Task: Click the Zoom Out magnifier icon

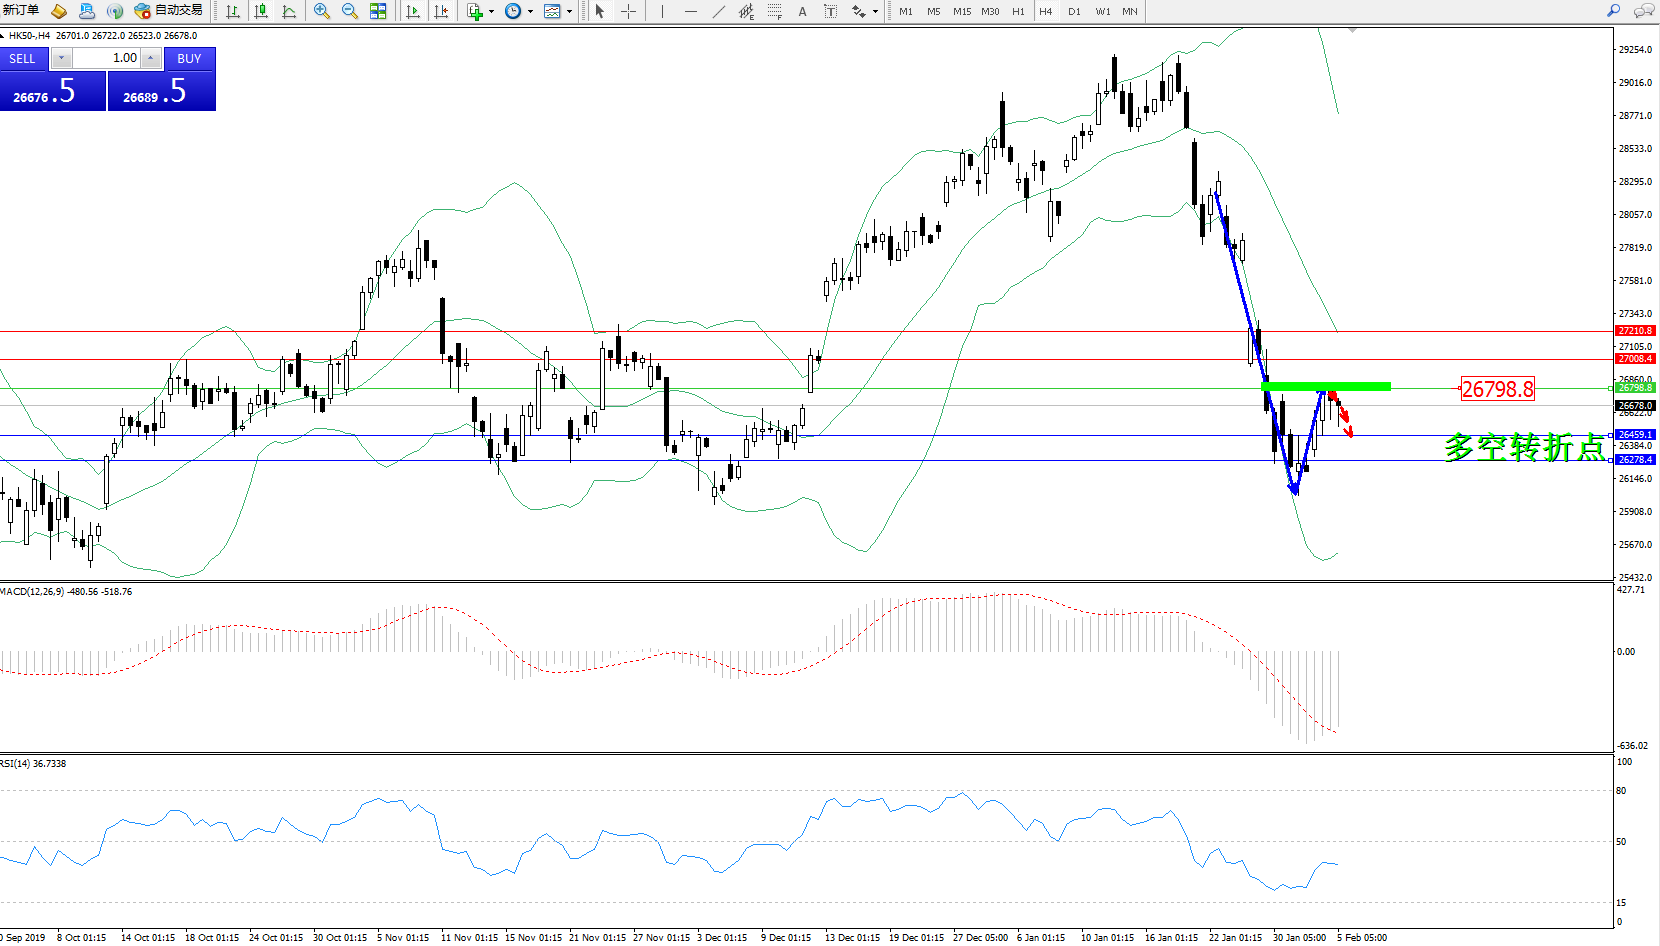Action: (x=350, y=11)
